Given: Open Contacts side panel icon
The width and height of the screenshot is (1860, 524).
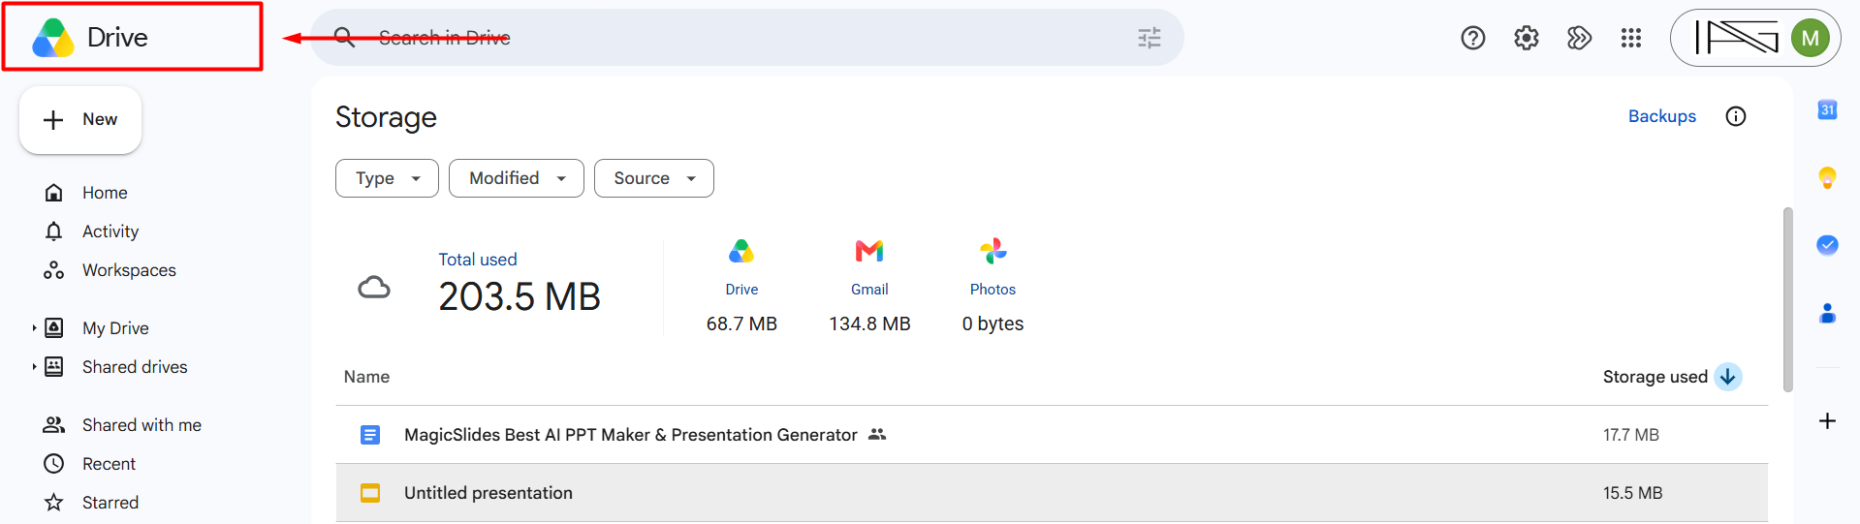Looking at the screenshot, I should point(1827,314).
